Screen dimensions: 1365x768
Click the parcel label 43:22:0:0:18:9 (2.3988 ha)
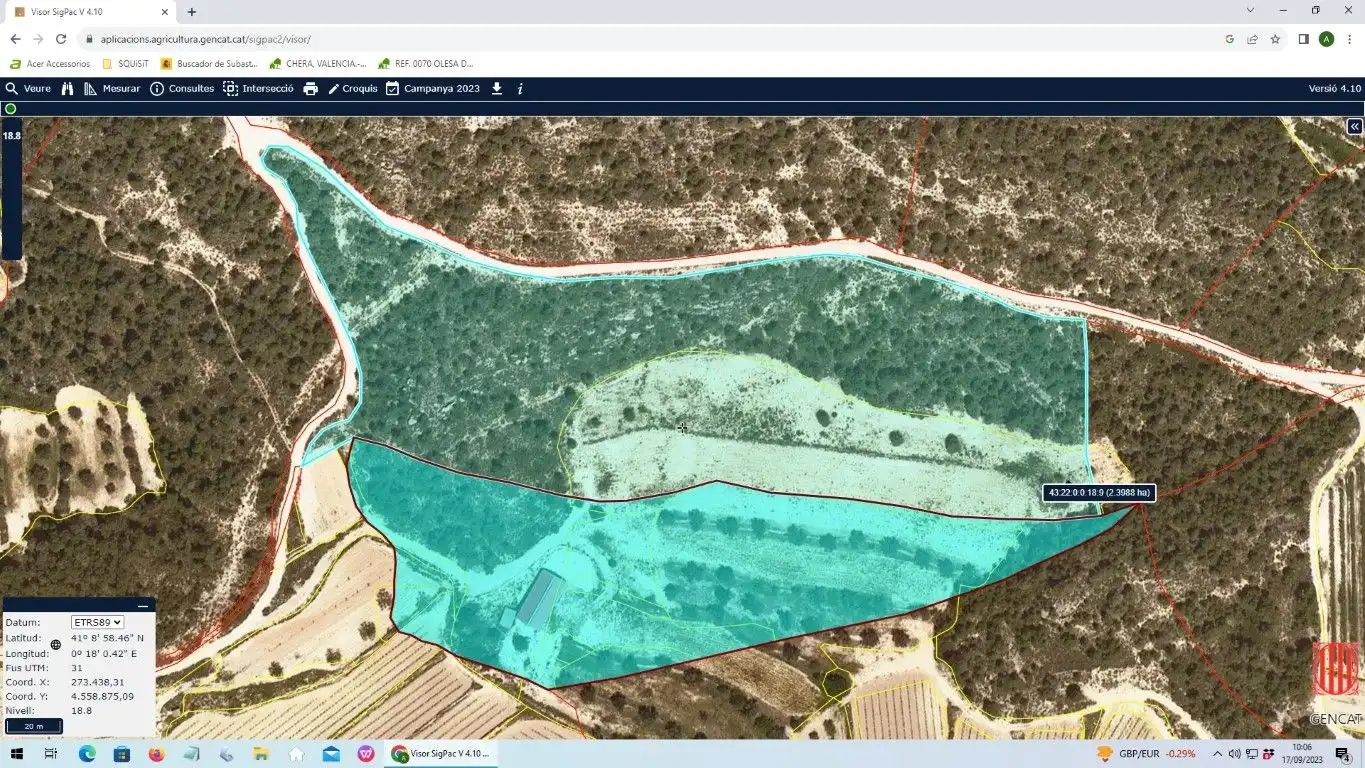tap(1099, 493)
